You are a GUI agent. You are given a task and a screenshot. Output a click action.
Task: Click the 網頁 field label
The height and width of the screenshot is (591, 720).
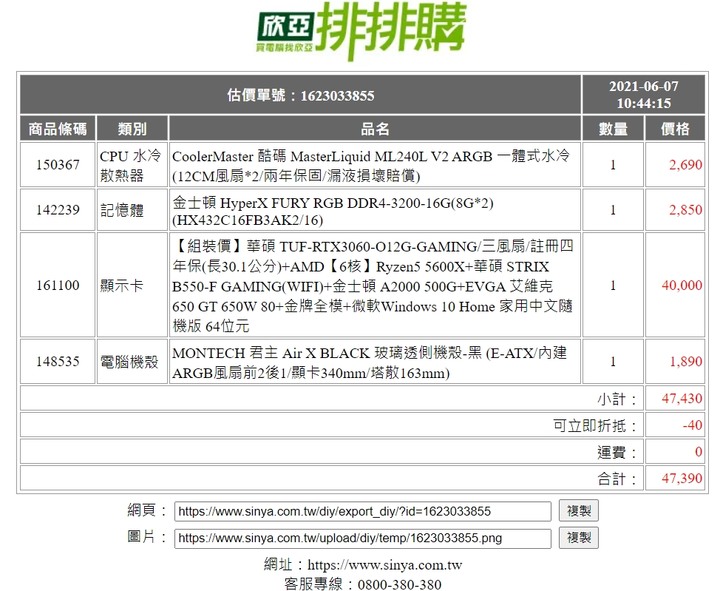146,510
